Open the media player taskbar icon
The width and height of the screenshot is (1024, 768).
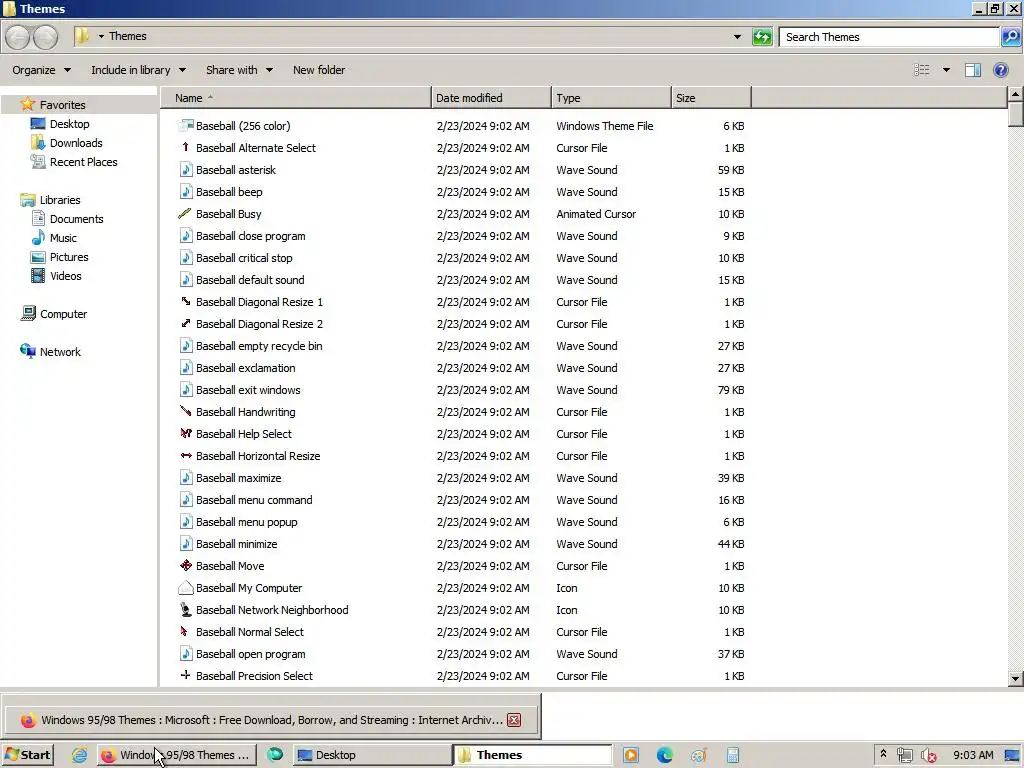click(x=631, y=755)
